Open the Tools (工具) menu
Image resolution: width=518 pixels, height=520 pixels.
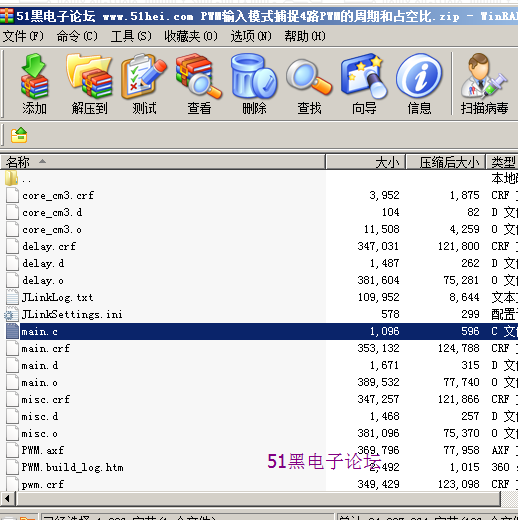(x=131, y=36)
